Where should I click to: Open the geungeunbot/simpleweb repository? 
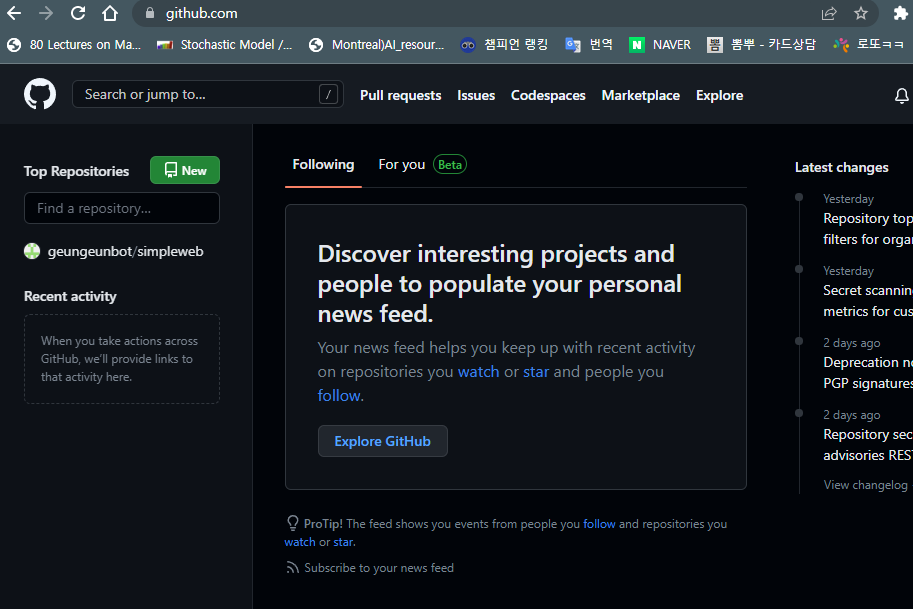pyautogui.click(x=126, y=252)
